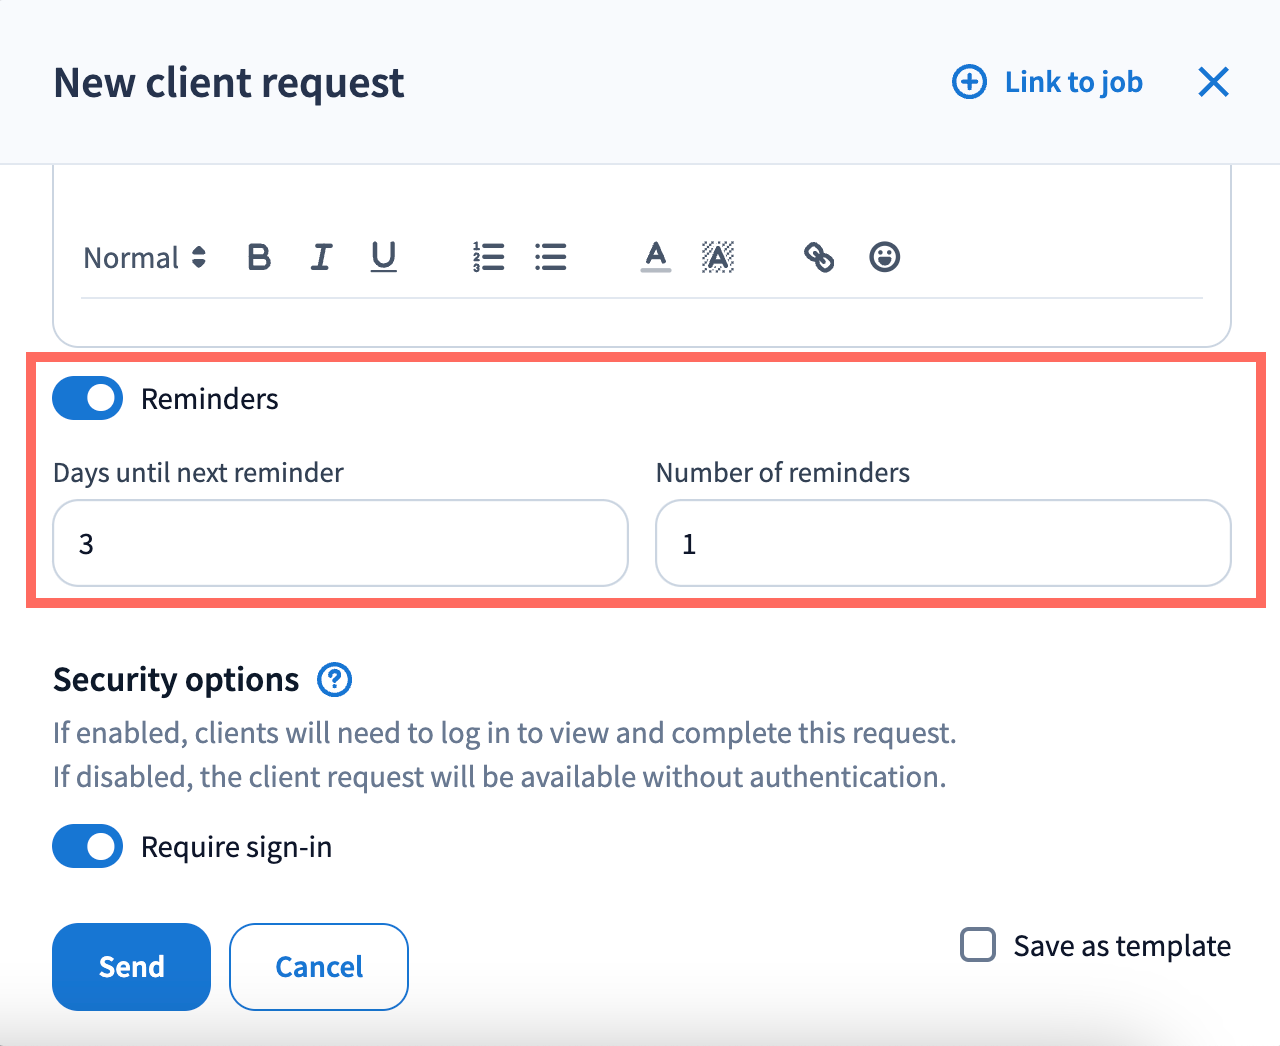Insert a numbered list

[x=488, y=258]
